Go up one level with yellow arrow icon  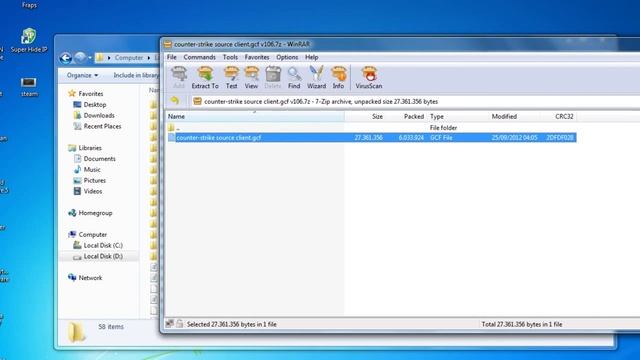[x=175, y=101]
